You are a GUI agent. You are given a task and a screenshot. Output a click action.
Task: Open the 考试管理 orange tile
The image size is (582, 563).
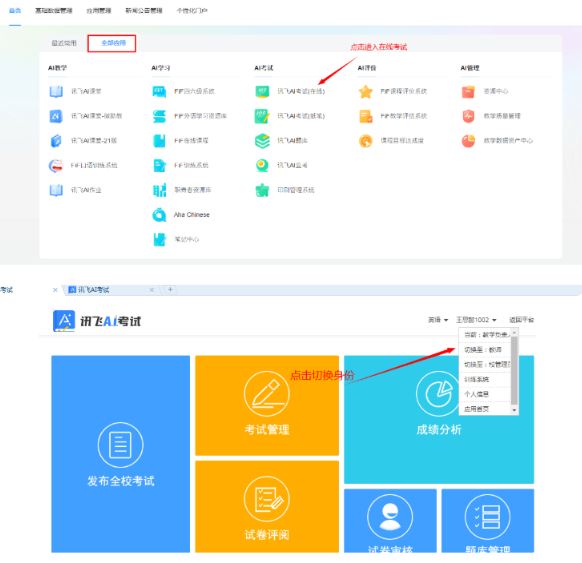[267, 405]
